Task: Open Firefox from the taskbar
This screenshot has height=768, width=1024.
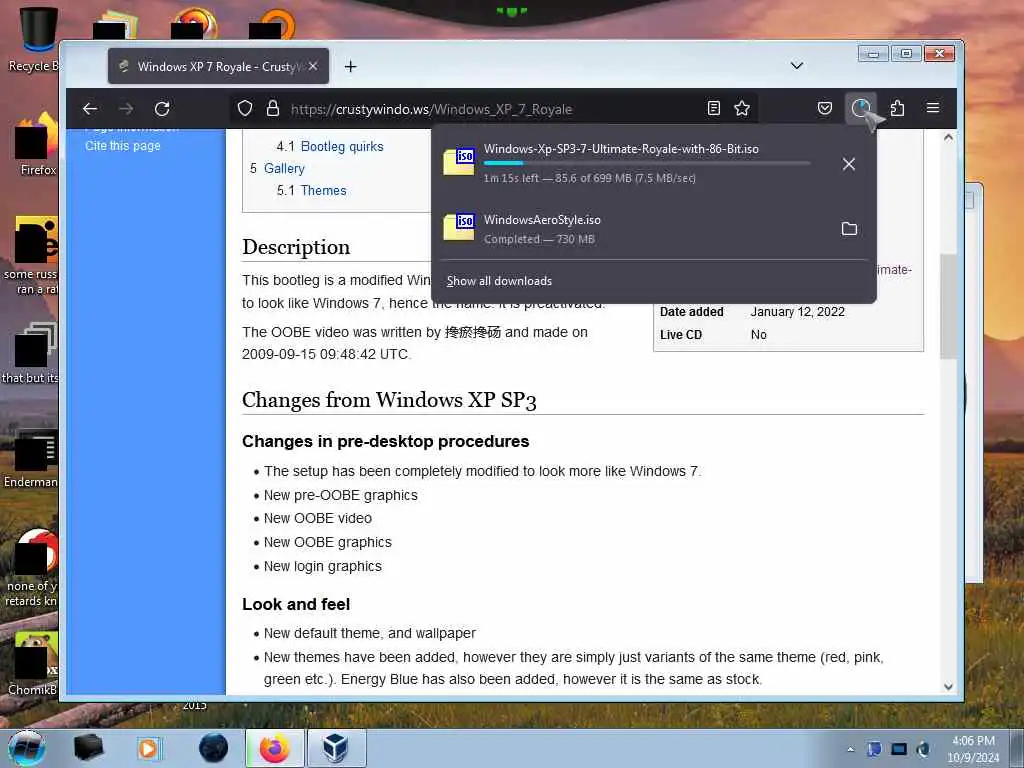Action: pyautogui.click(x=275, y=748)
